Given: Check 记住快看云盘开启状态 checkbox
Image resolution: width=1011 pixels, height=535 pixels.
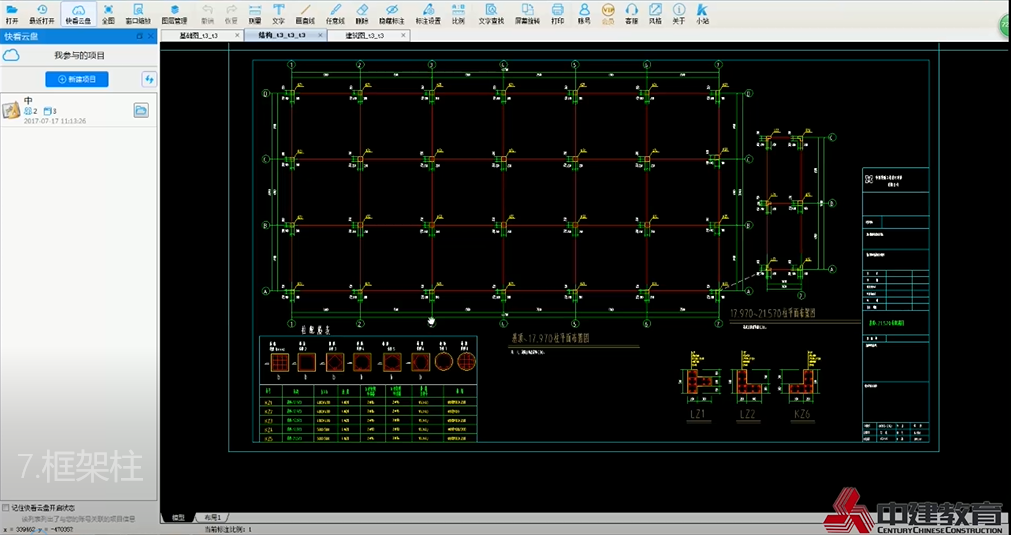Looking at the screenshot, I should [6, 508].
